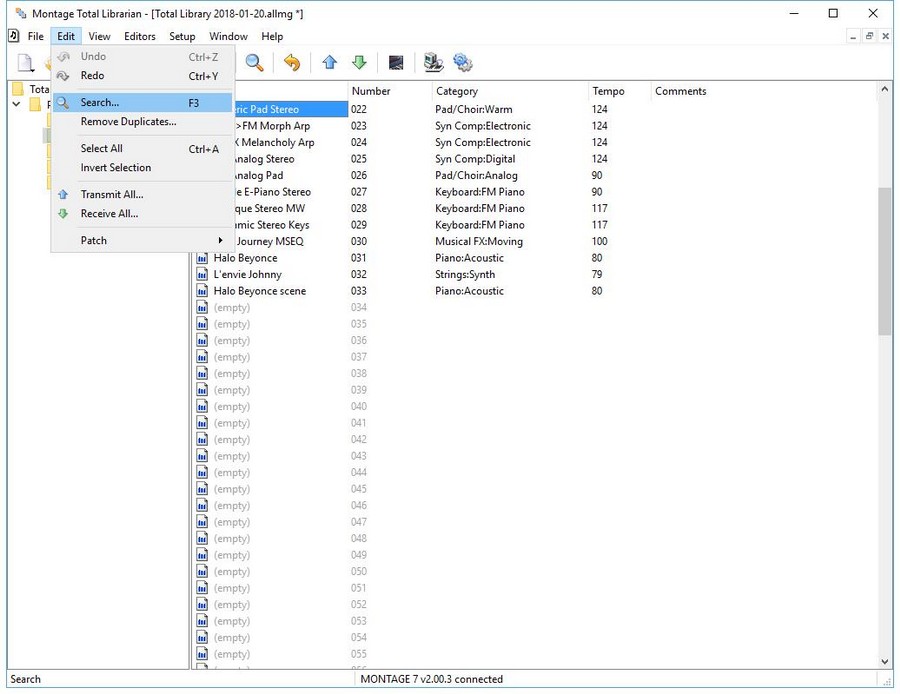Click the New file toolbar icon
Screen dimensions: 900x694
click(x=25, y=63)
